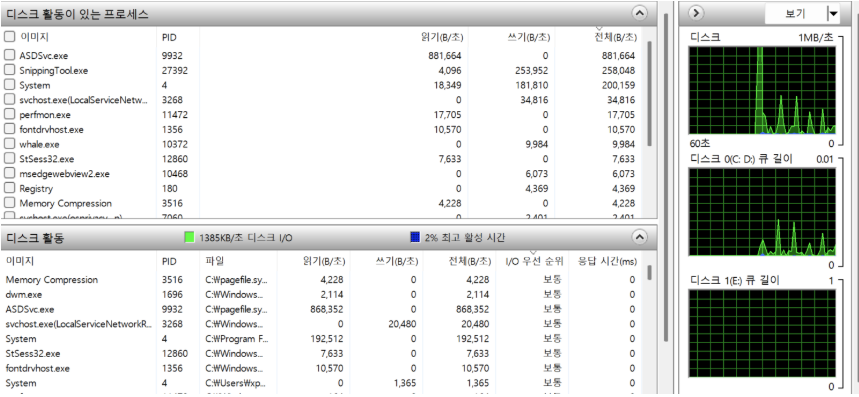Image resolution: width=859 pixels, height=397 pixels.
Task: Check the Memory Compression checkbox
Action: [9, 203]
